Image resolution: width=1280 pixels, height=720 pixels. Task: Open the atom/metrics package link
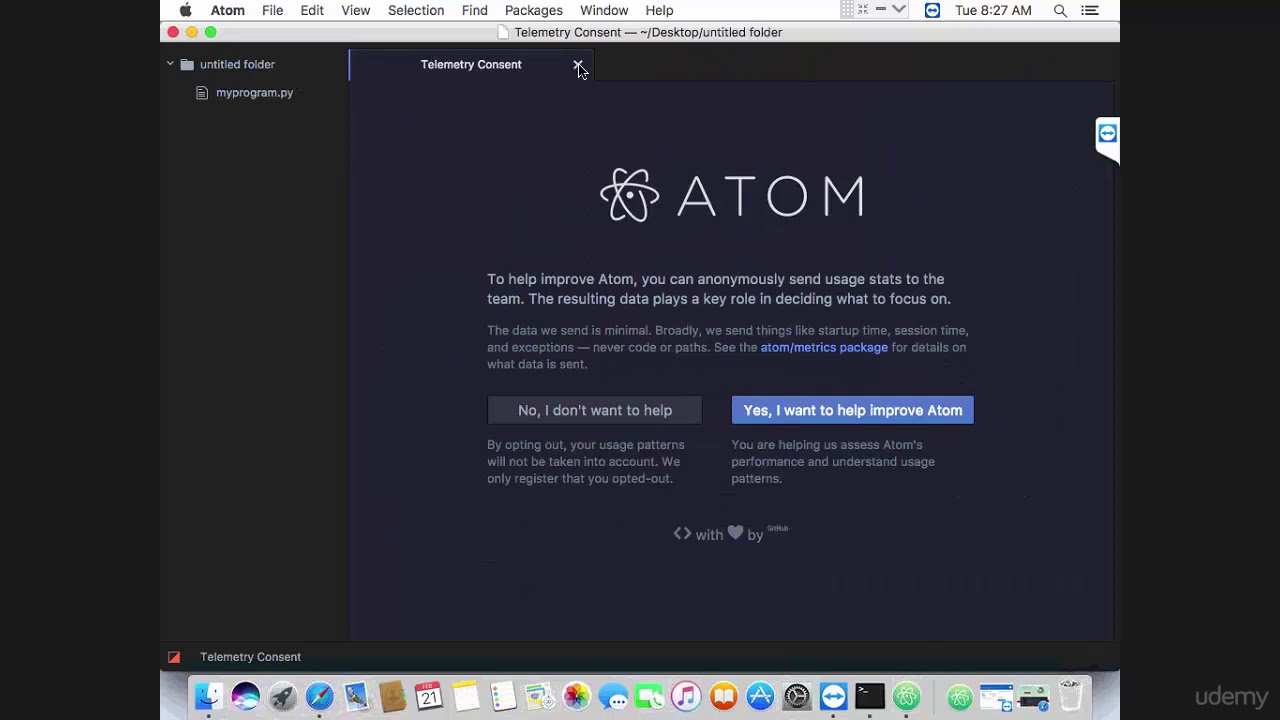[824, 347]
